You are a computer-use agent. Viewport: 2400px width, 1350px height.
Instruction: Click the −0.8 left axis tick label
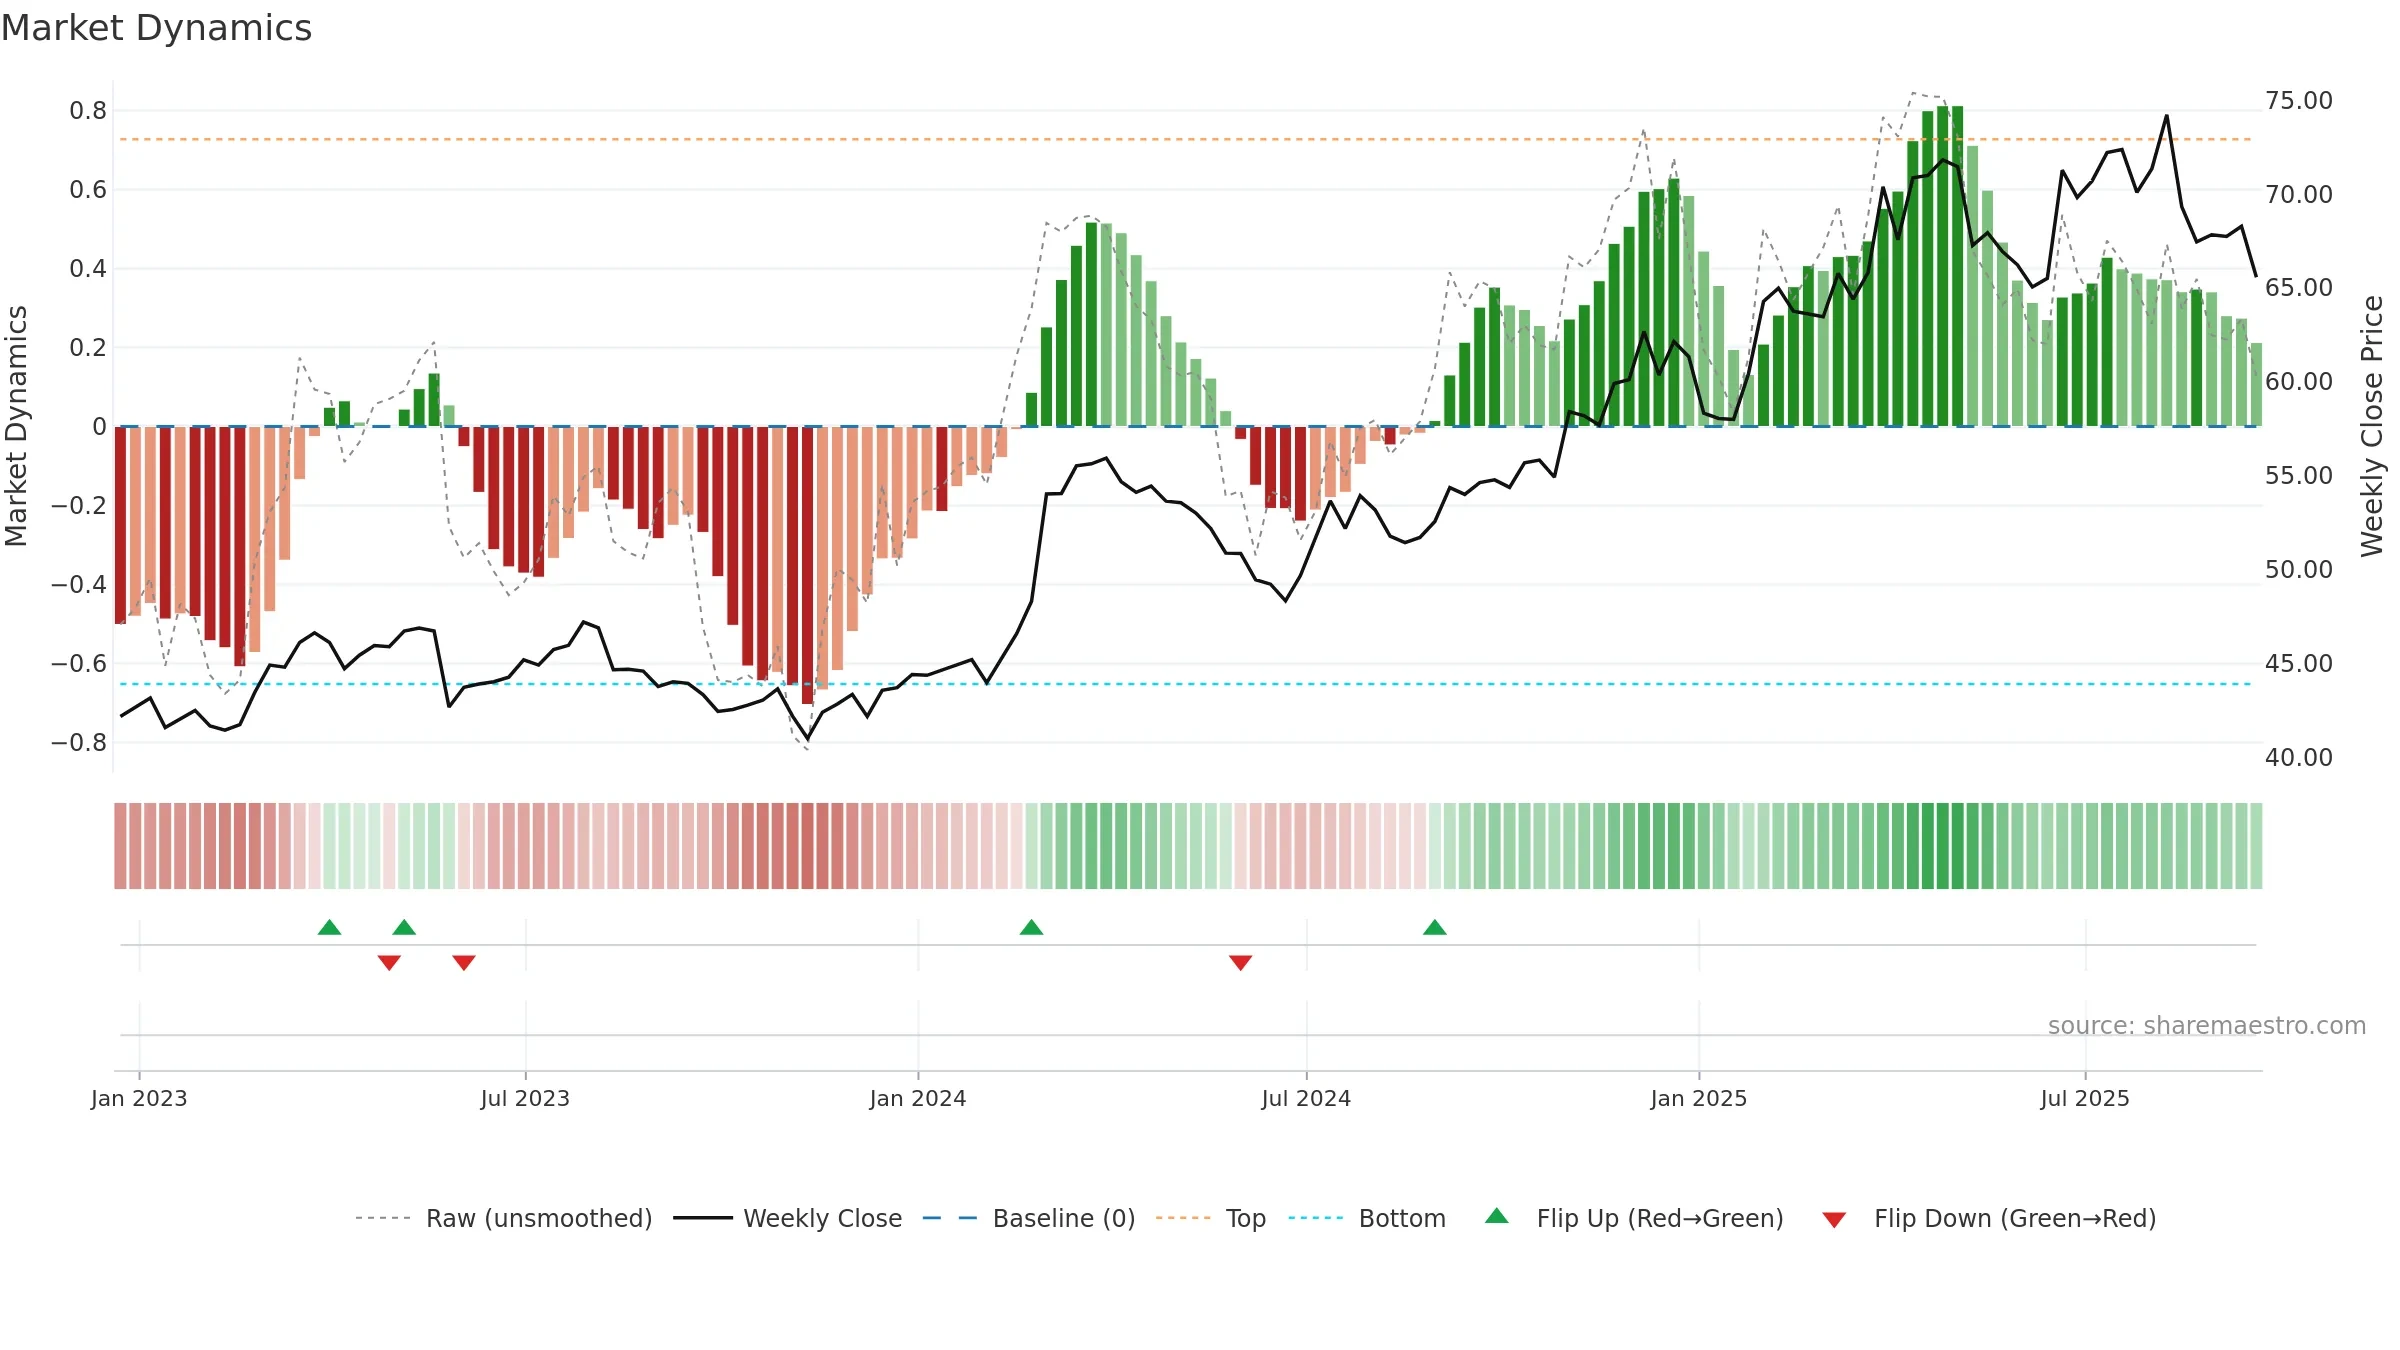(79, 742)
